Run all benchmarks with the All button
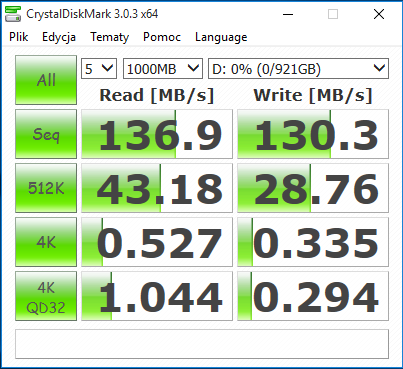 coord(46,80)
